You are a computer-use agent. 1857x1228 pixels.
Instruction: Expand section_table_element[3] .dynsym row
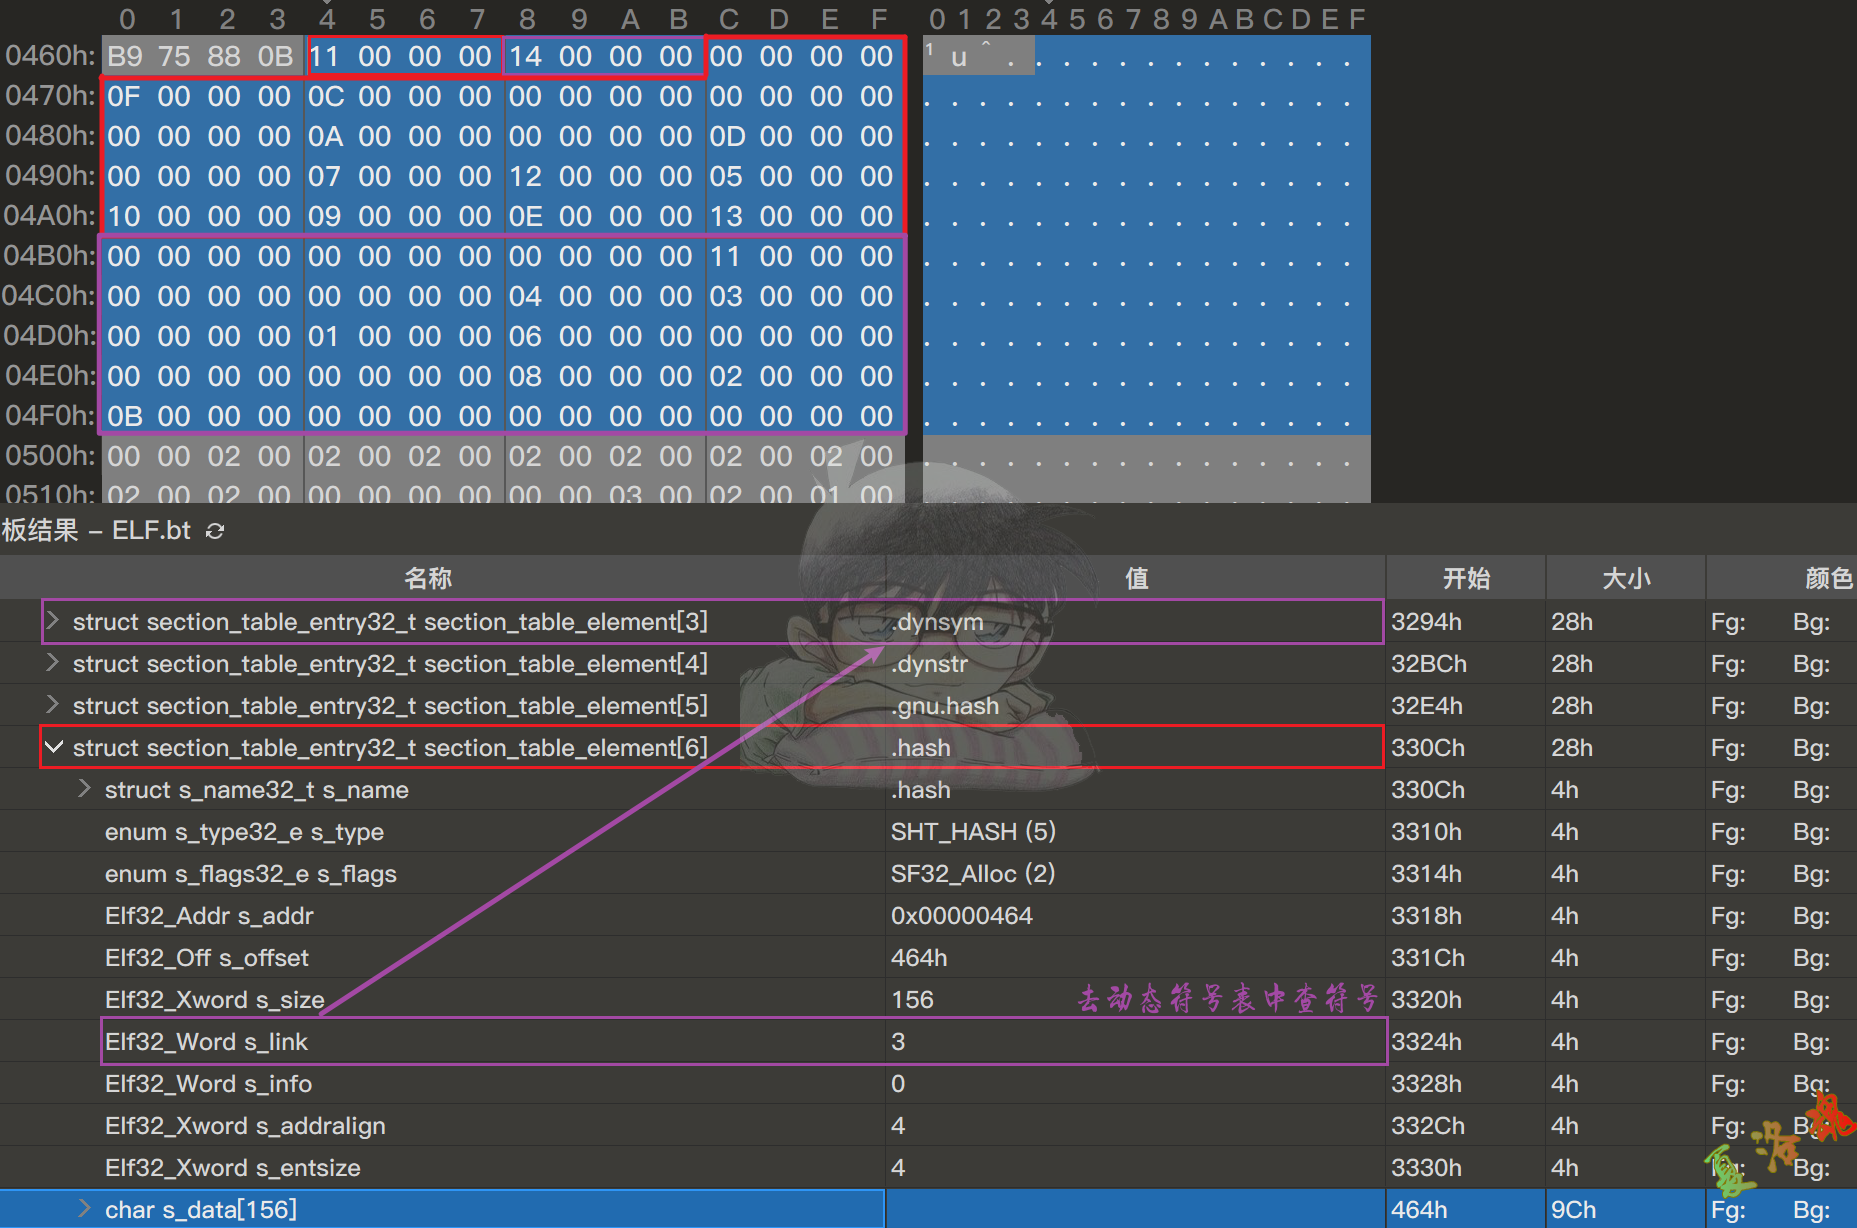click(53, 621)
